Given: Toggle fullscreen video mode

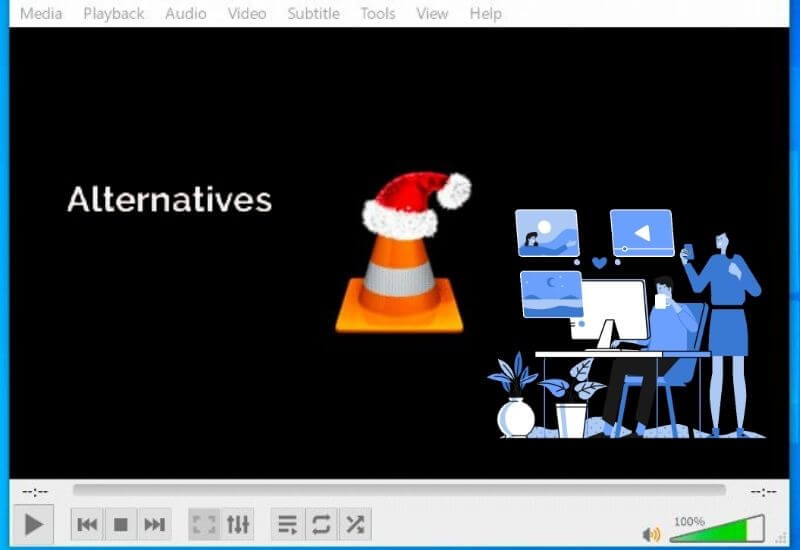Looking at the screenshot, I should (x=204, y=524).
